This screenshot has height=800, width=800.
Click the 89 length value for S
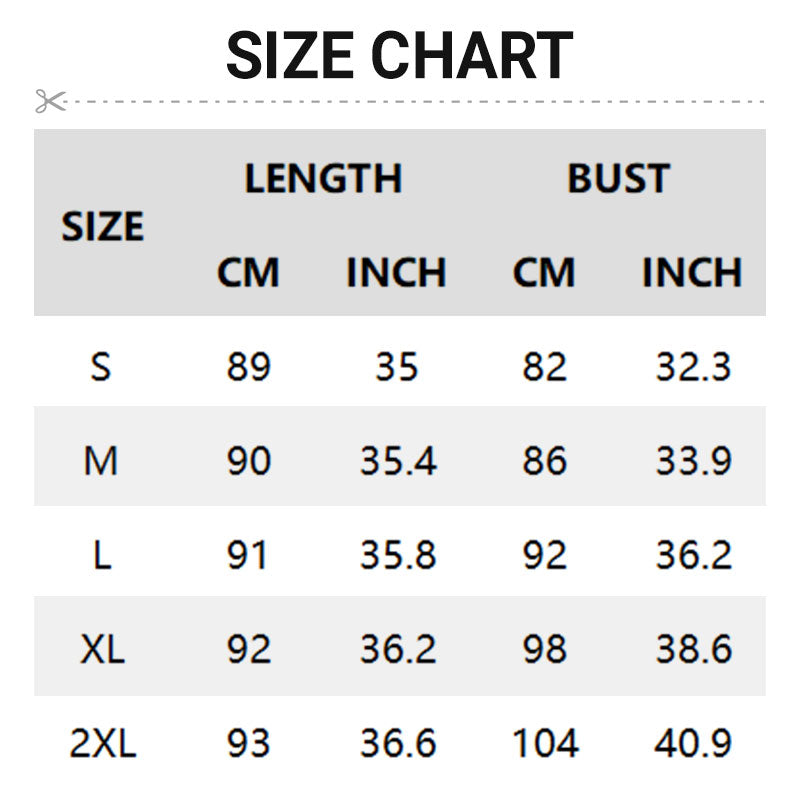click(x=248, y=367)
